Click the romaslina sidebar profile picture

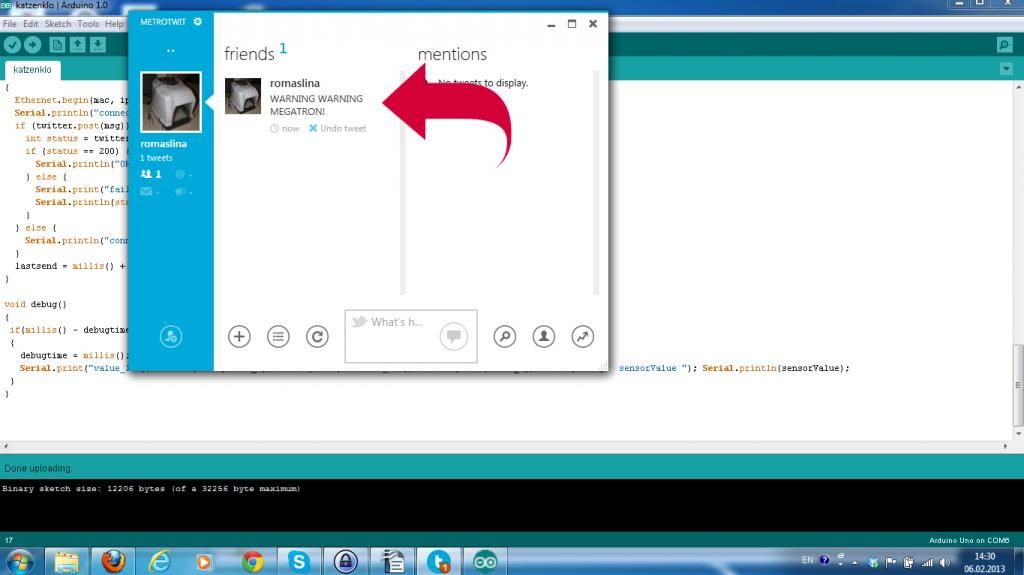point(171,102)
